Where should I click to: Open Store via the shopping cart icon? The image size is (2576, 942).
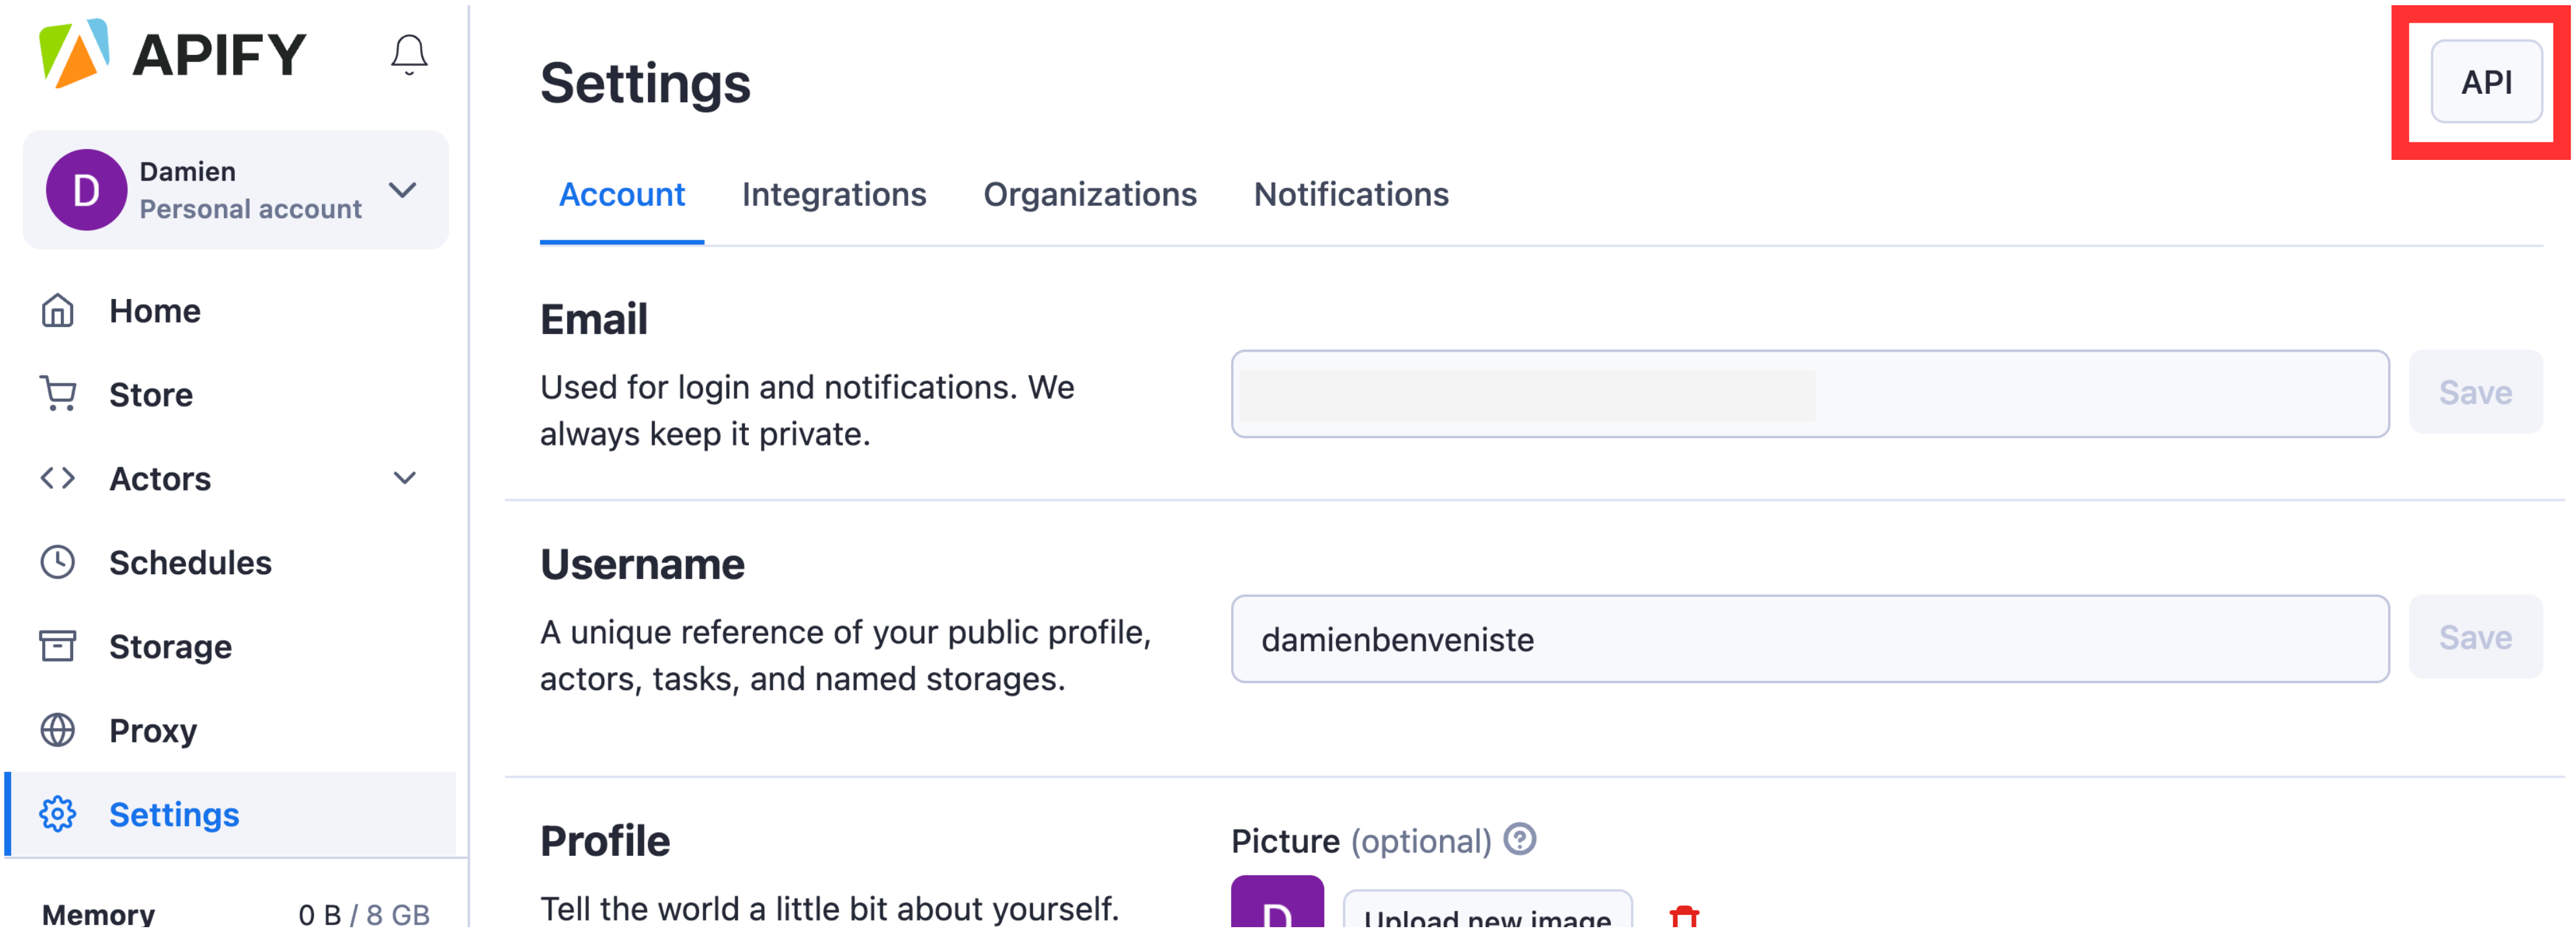point(57,394)
